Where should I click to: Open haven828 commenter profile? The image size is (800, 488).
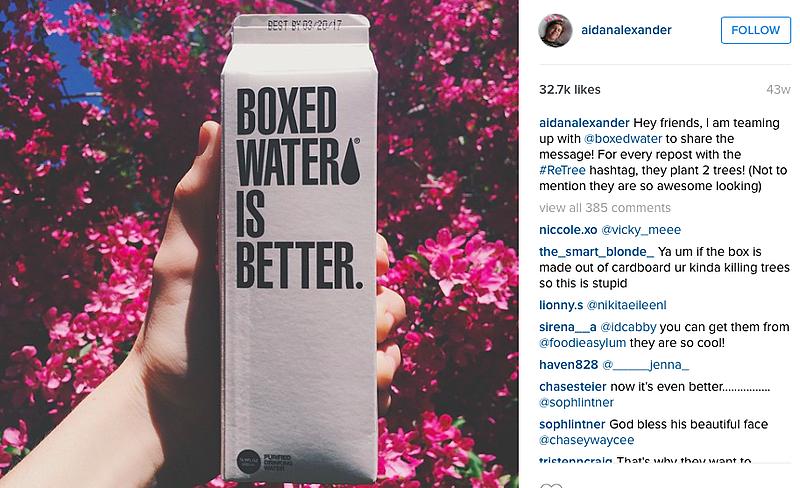tap(568, 364)
